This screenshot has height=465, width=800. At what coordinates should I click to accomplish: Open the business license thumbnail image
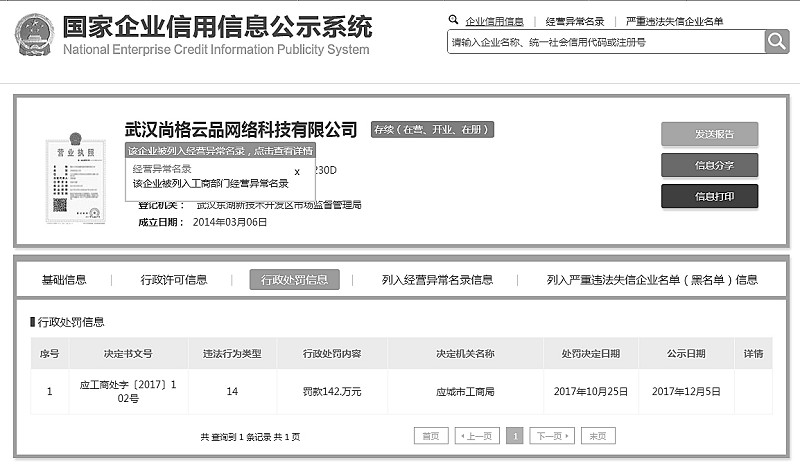click(x=75, y=178)
